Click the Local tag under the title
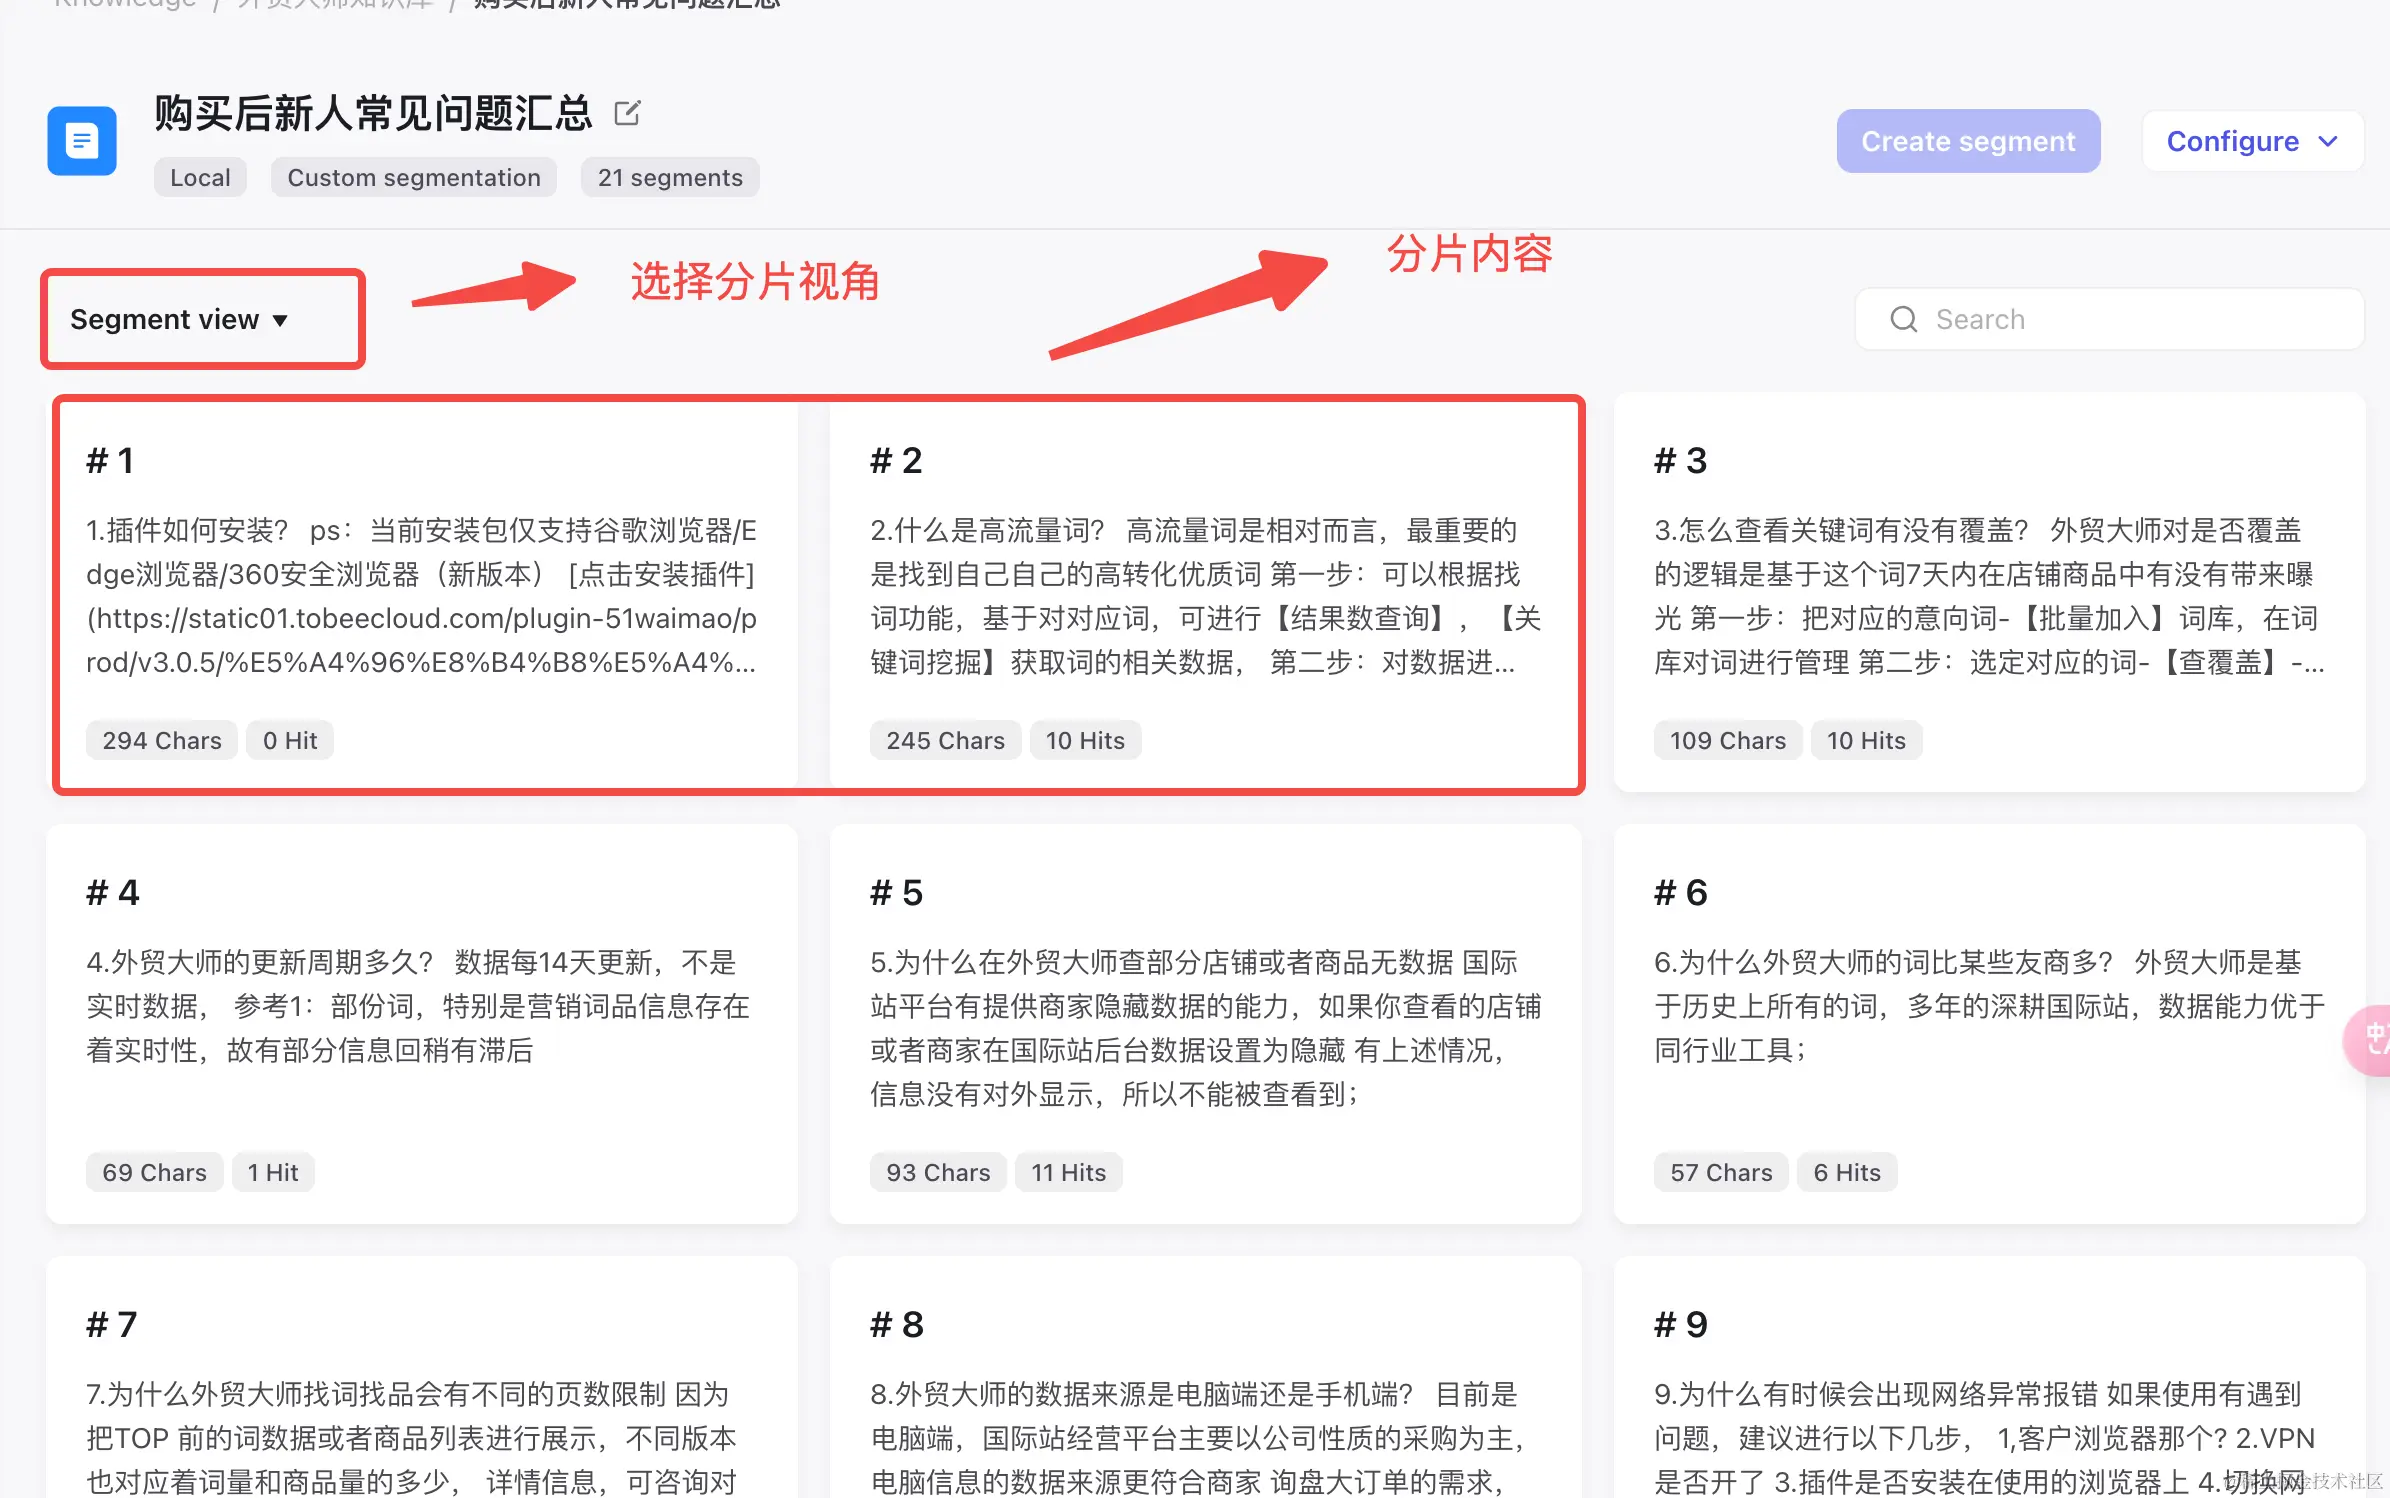 [x=199, y=177]
